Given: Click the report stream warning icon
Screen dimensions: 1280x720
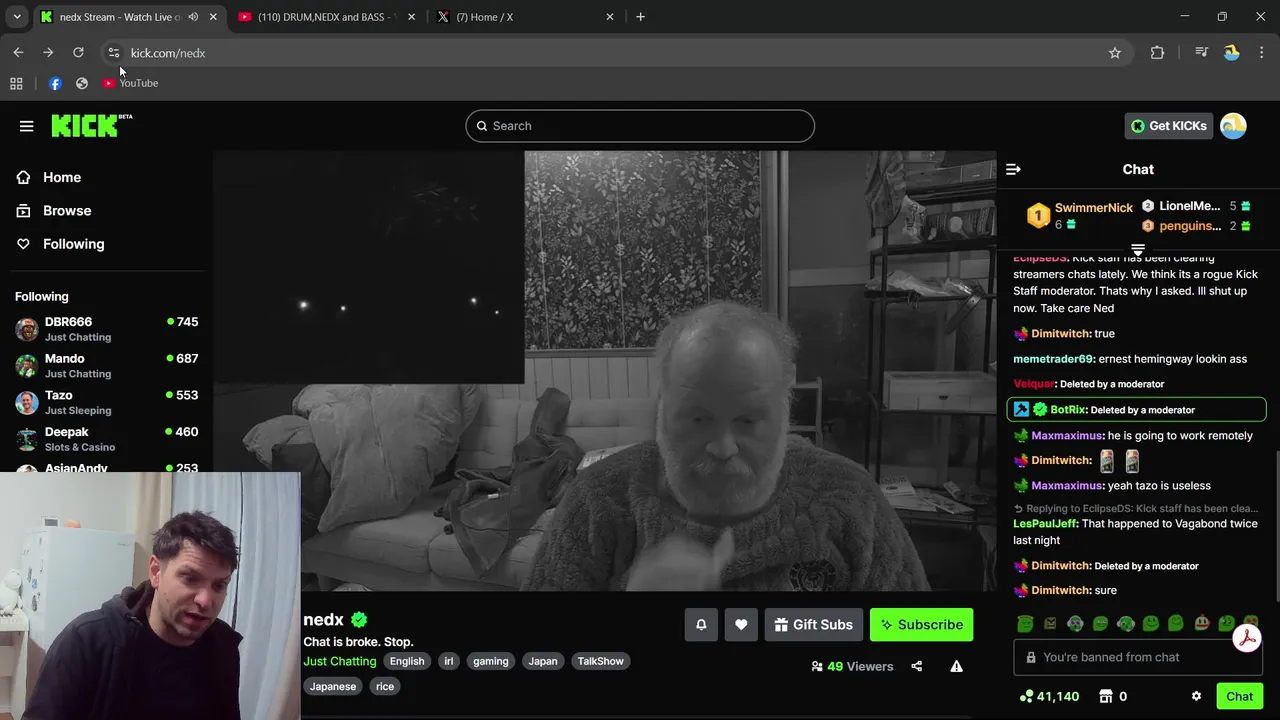Looking at the screenshot, I should pyautogui.click(x=956, y=666).
